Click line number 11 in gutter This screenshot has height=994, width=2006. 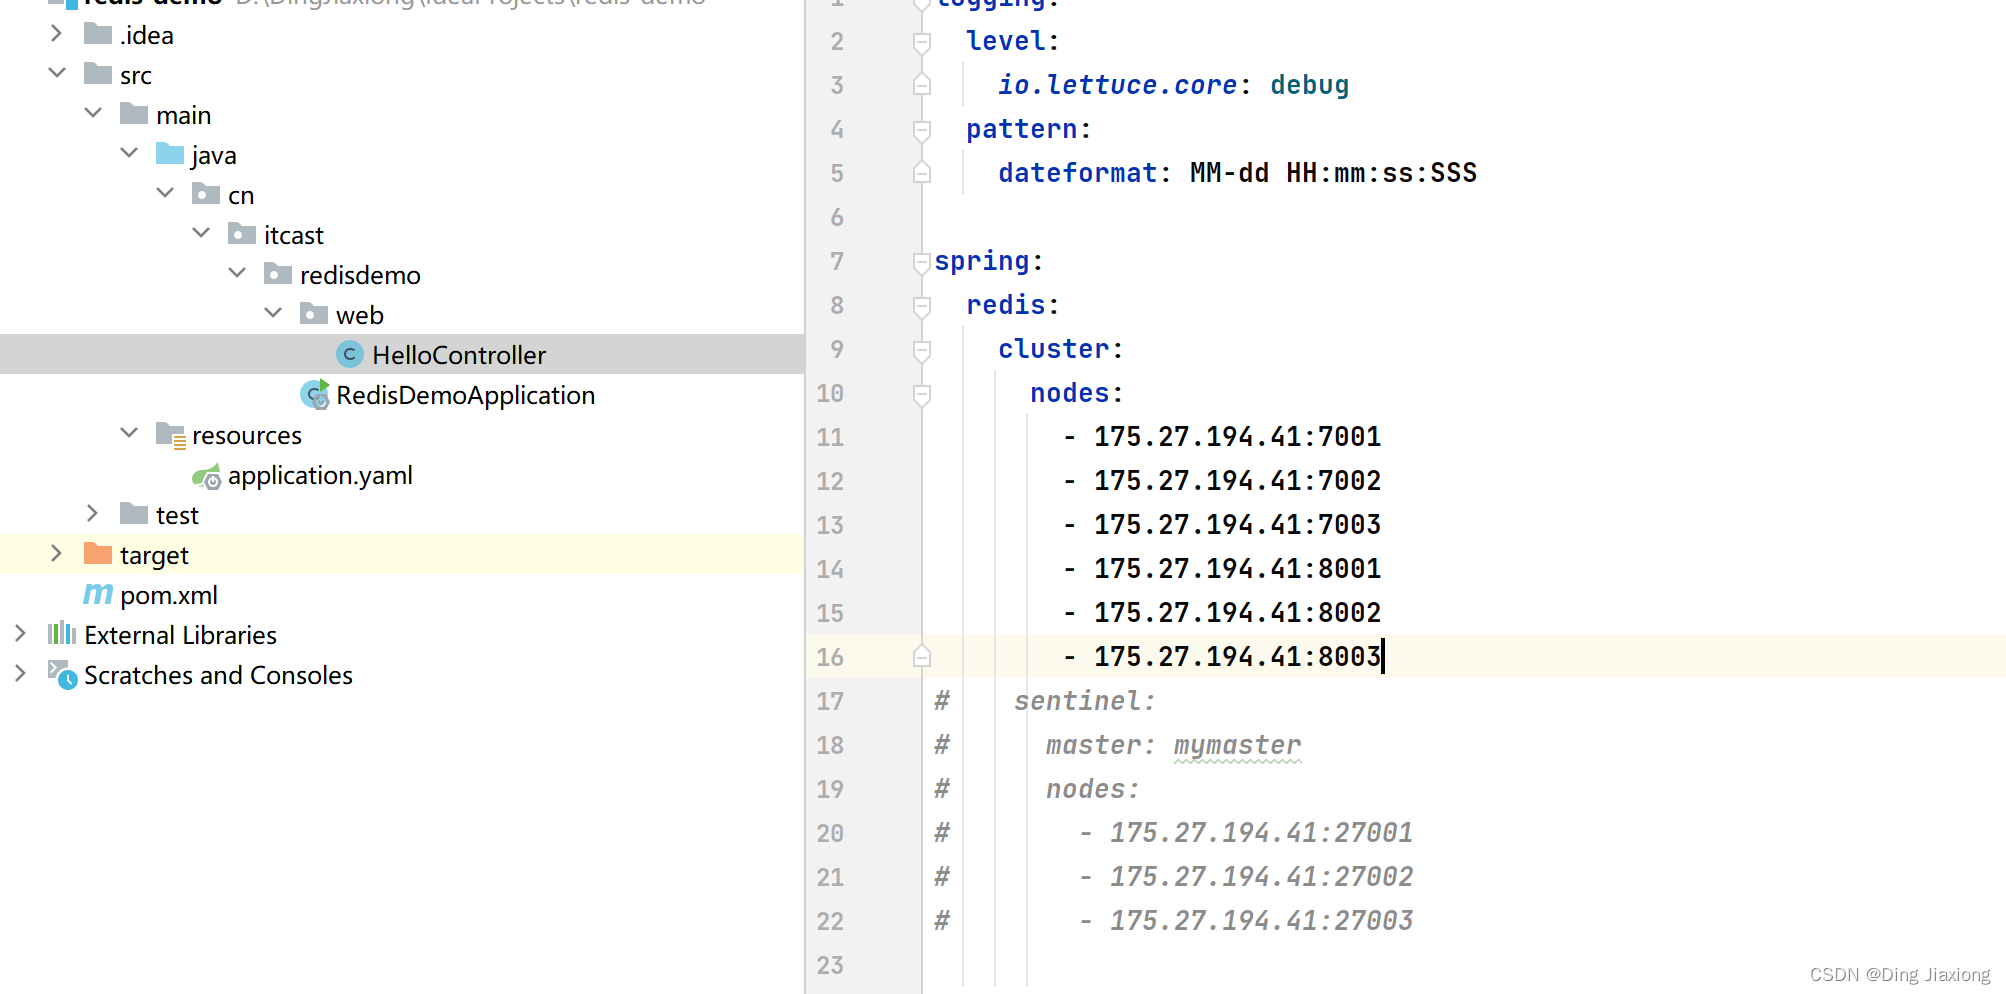click(830, 437)
